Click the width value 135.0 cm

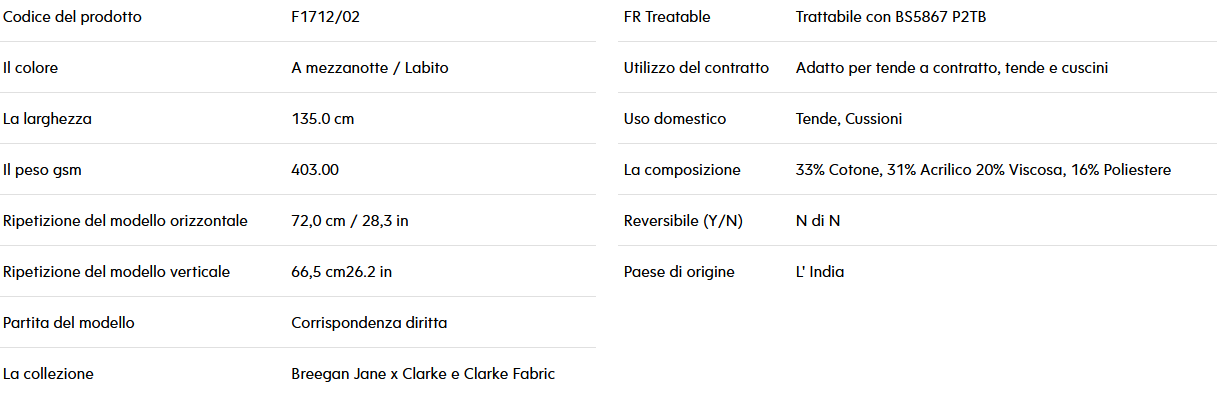[x=323, y=119]
